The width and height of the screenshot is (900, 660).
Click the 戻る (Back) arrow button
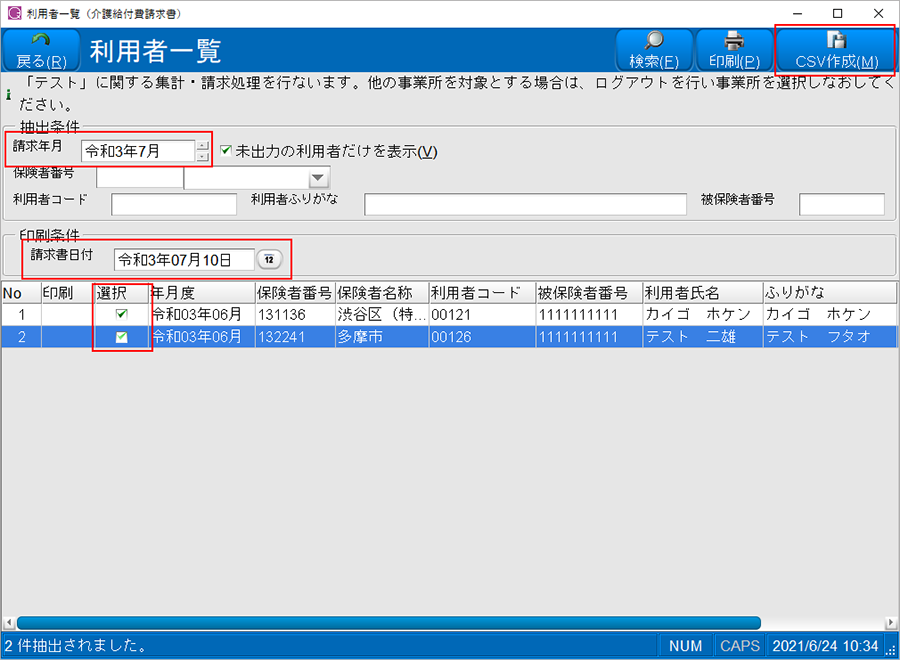(x=42, y=51)
